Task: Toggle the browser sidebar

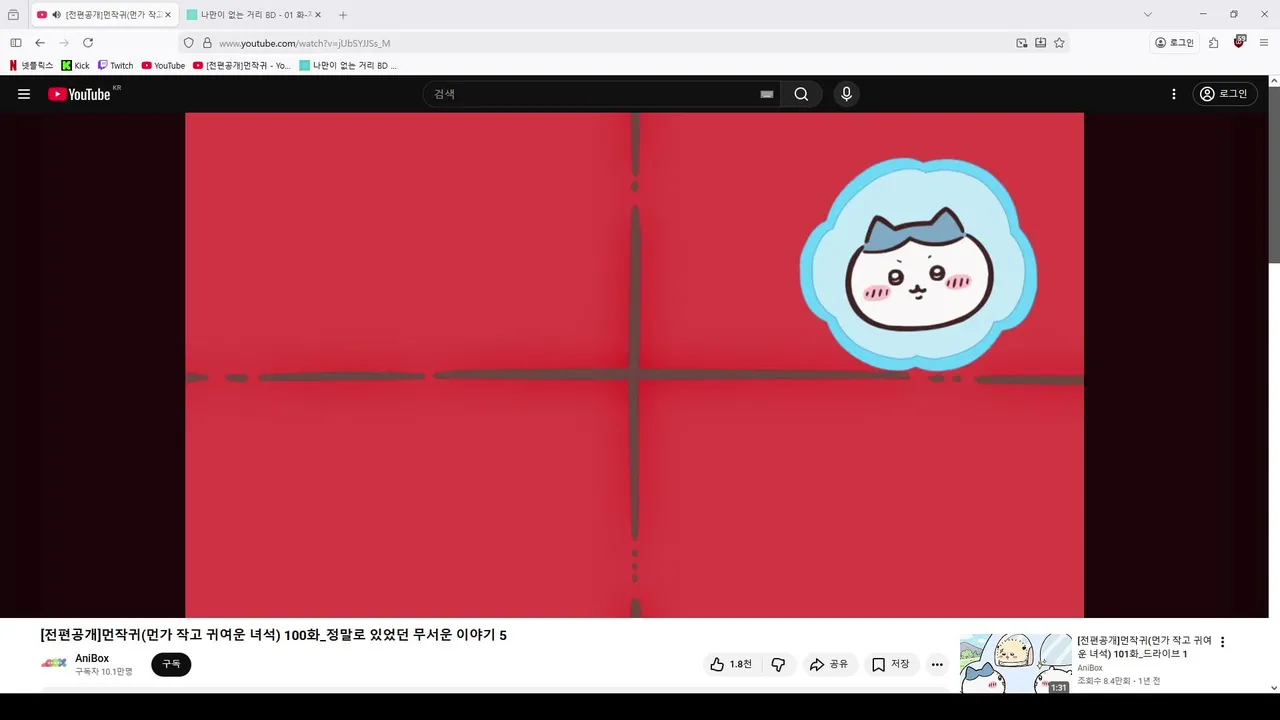Action: point(15,43)
